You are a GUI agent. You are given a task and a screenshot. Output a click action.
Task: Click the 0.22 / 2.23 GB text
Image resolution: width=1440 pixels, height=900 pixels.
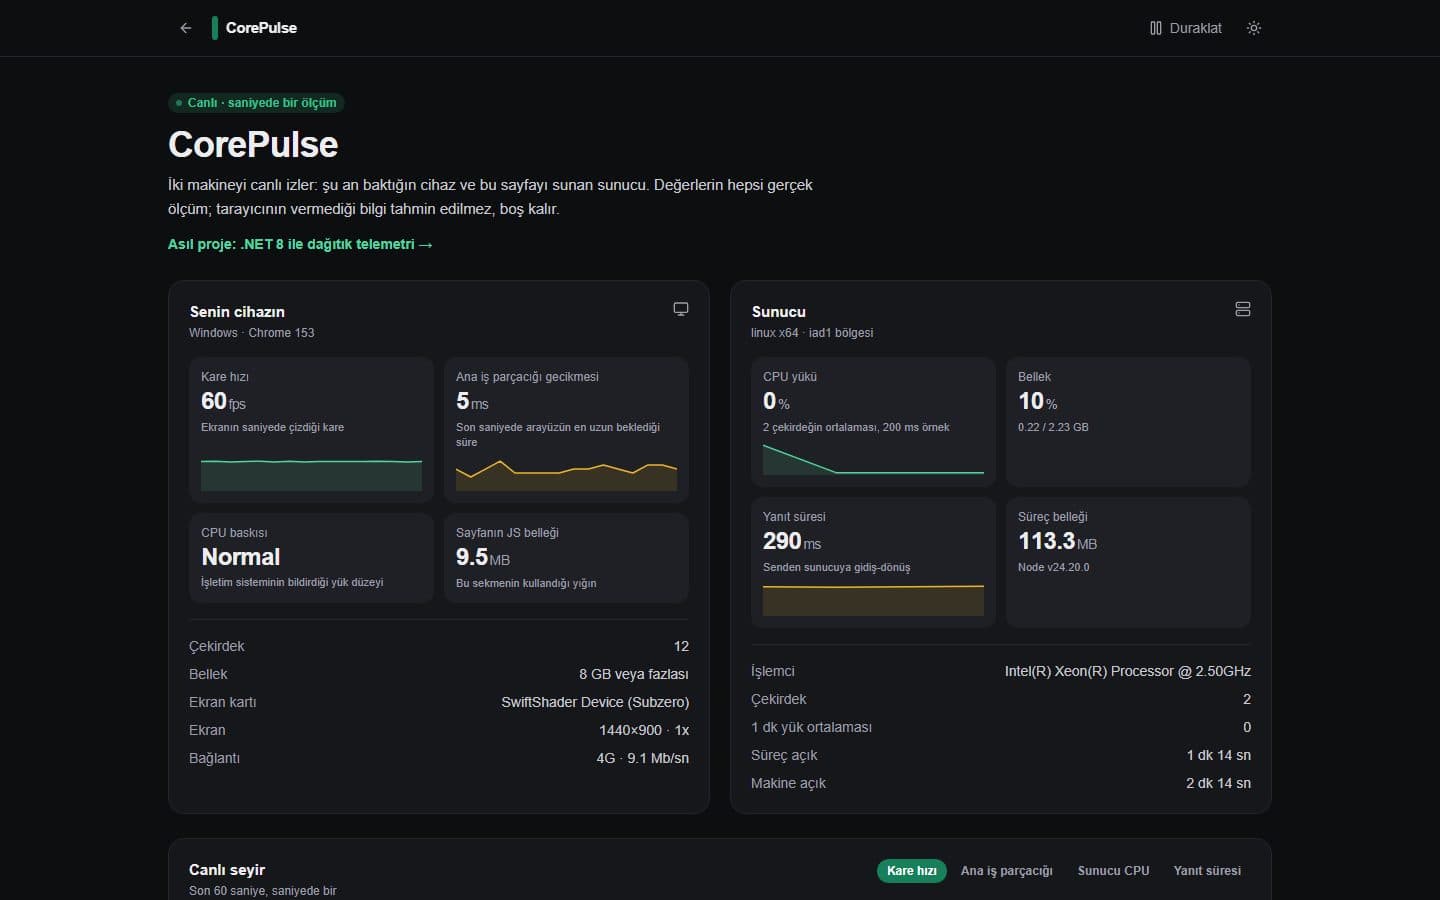tap(1053, 427)
